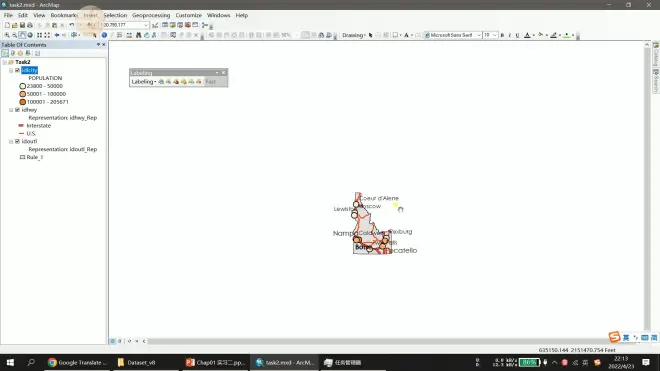The image size is (660, 371).
Task: Open the Geoprocessing menu
Action: click(151, 15)
